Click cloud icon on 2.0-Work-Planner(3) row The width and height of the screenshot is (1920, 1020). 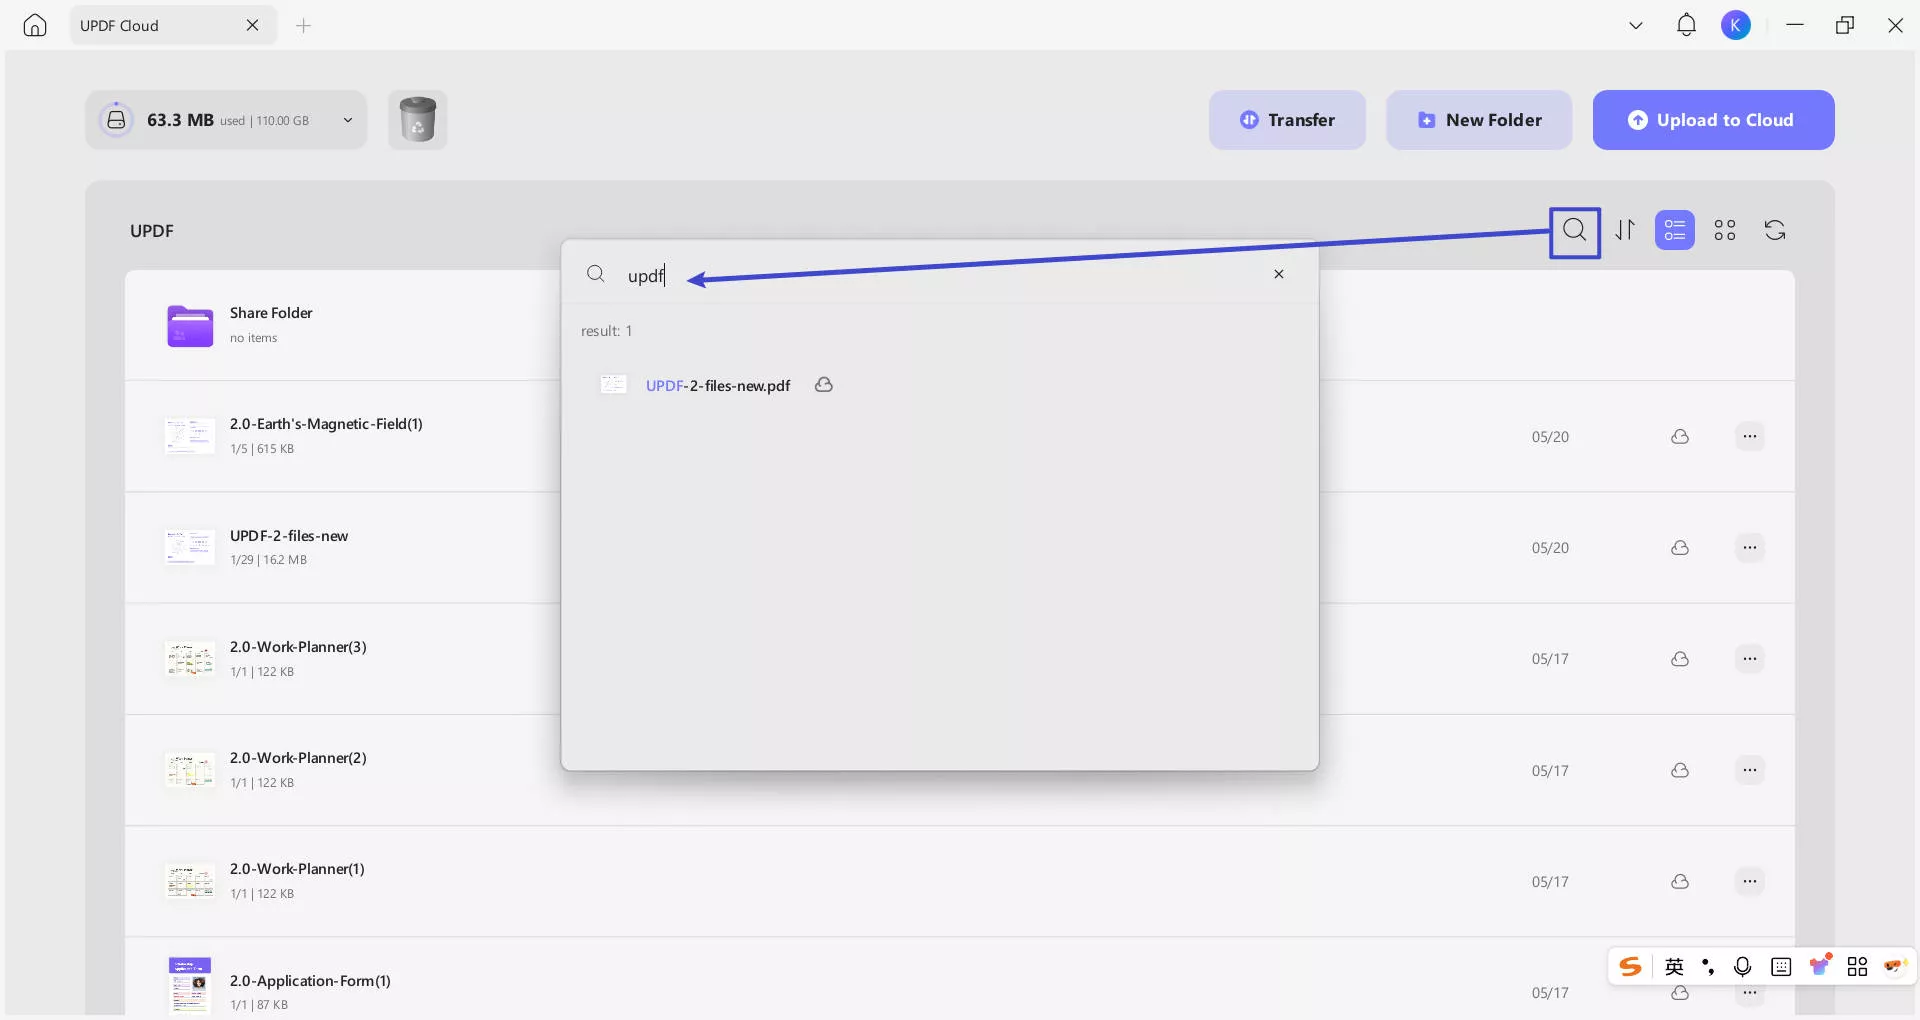point(1680,659)
